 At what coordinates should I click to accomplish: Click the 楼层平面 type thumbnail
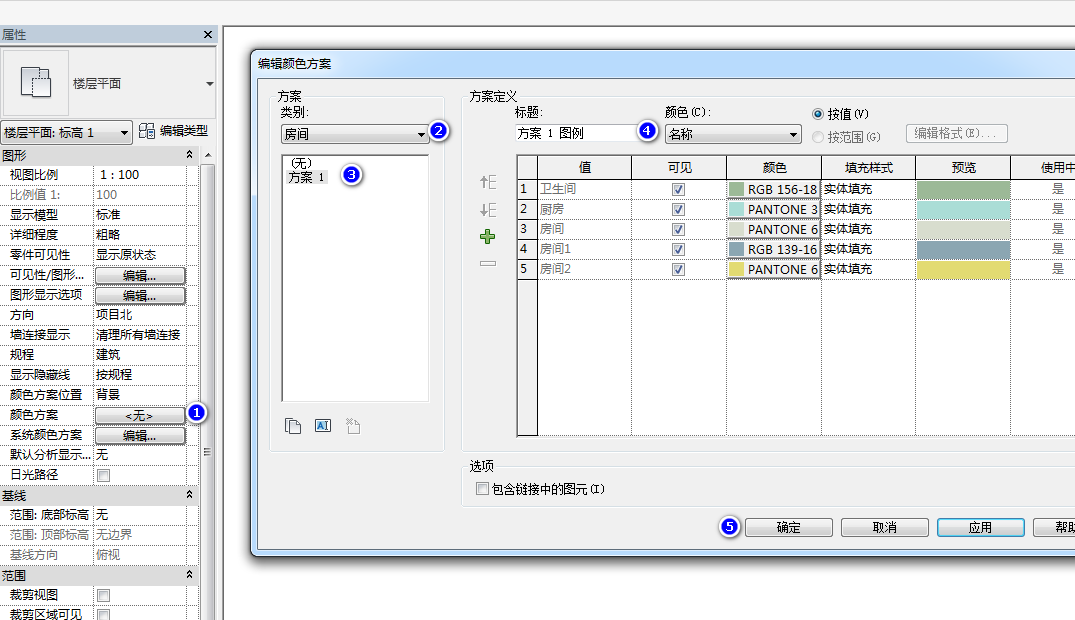[36, 82]
